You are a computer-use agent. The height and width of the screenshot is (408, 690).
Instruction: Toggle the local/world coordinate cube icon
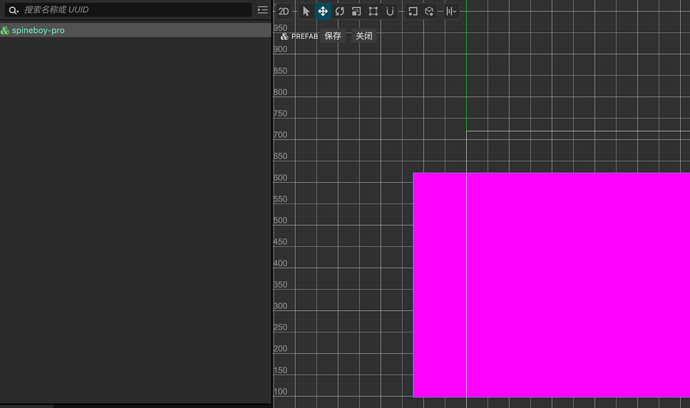pos(429,11)
